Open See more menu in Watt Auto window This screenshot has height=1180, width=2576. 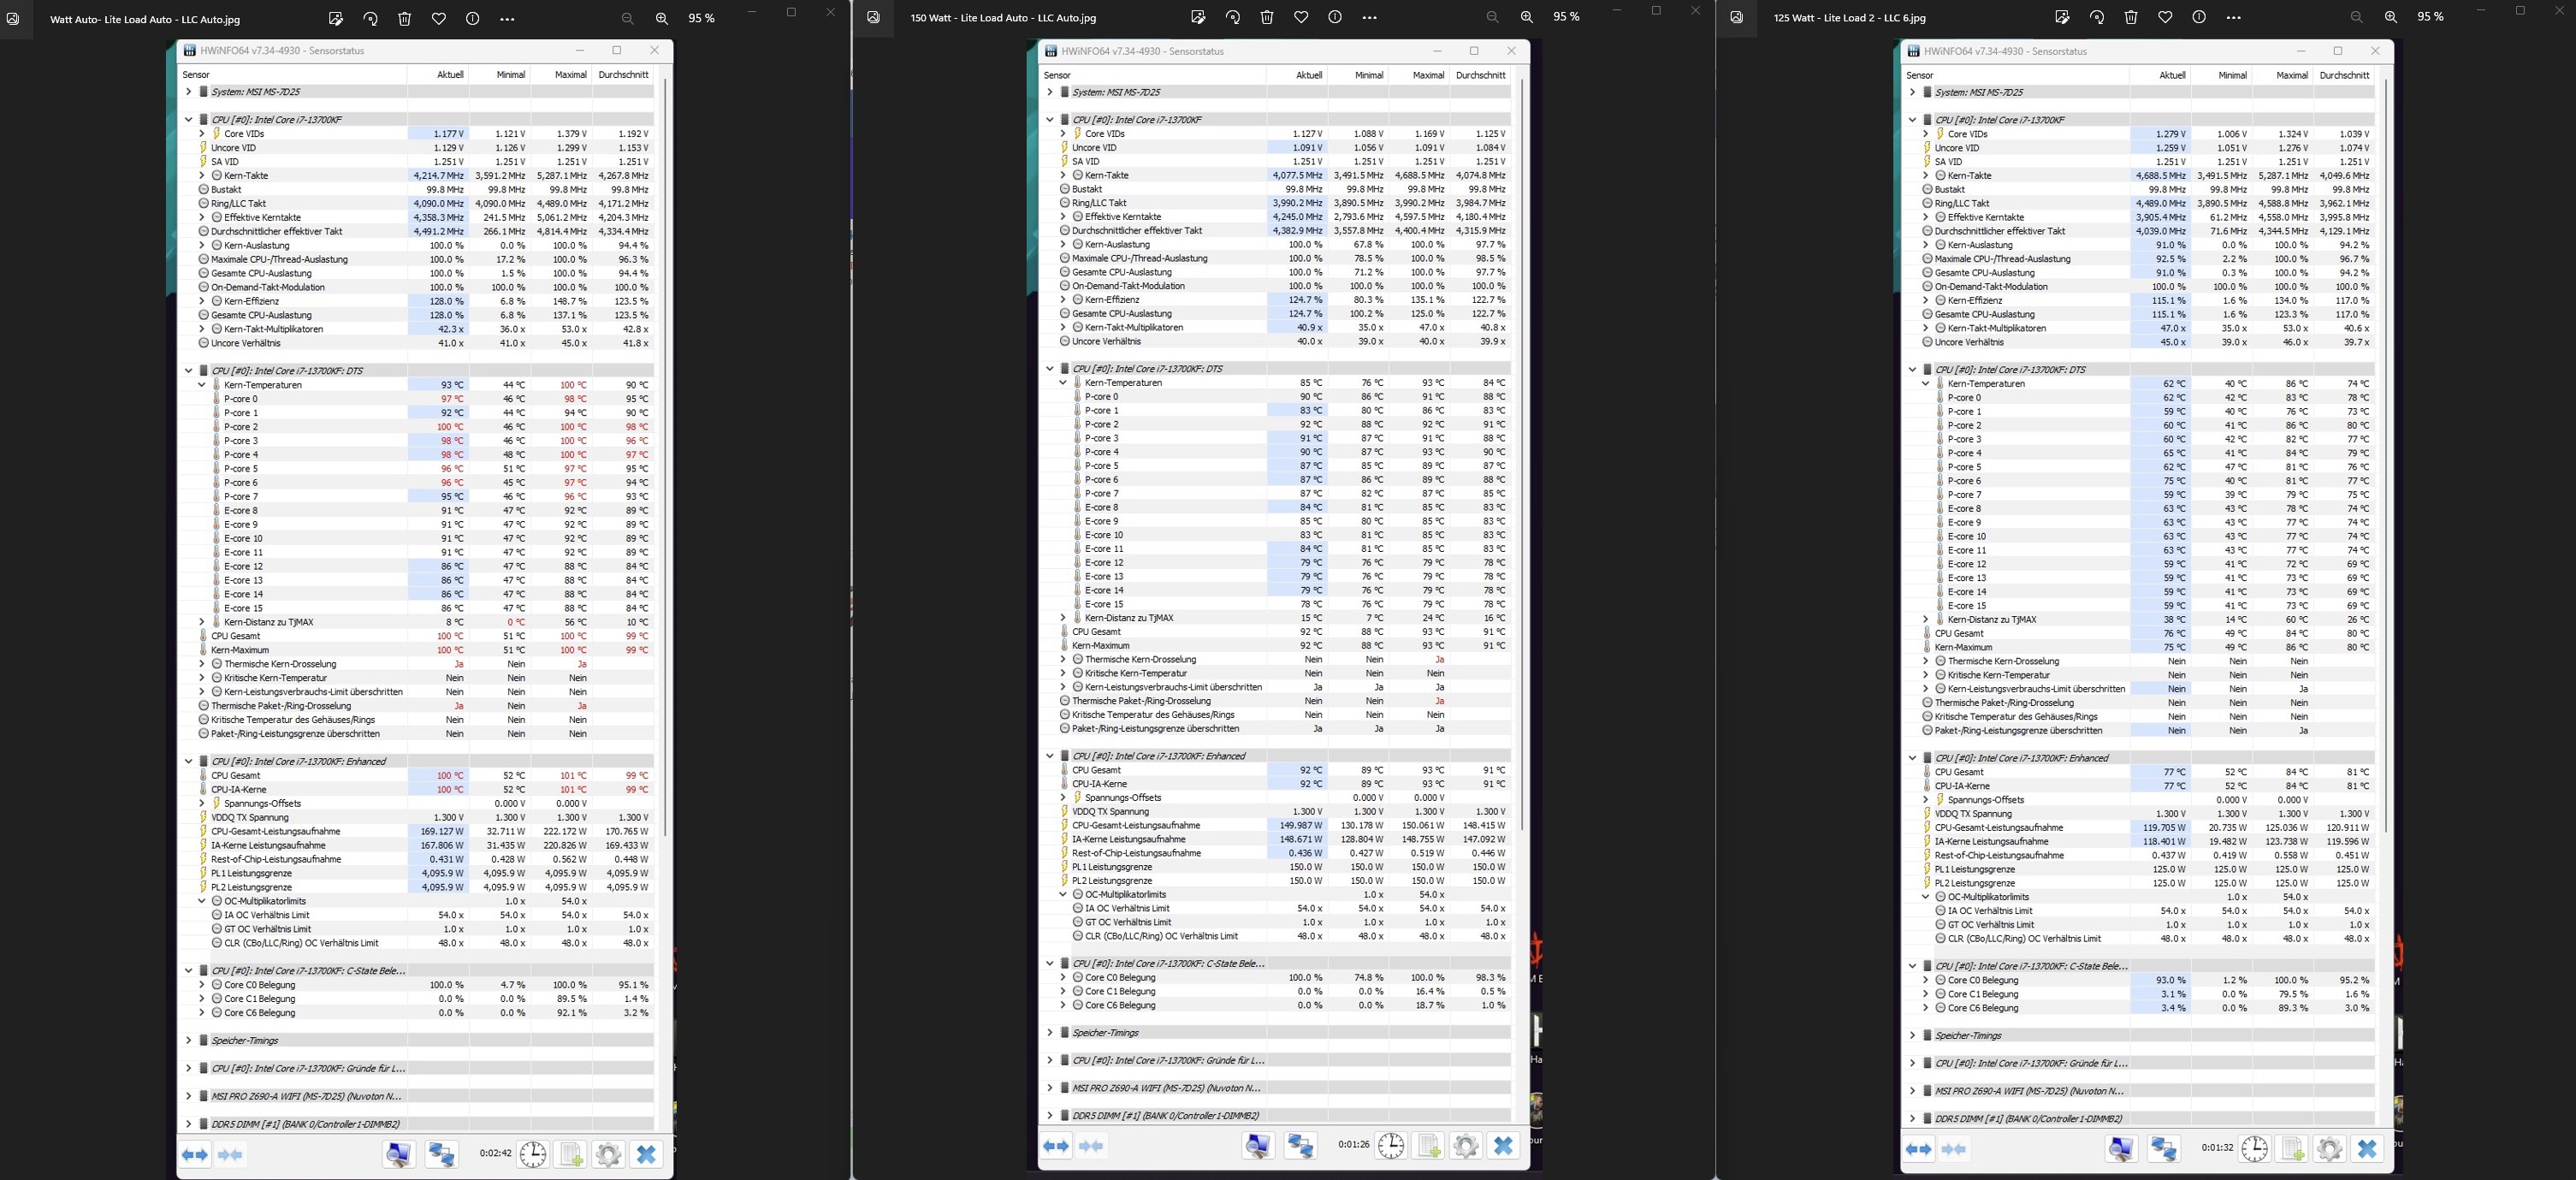pyautogui.click(x=507, y=18)
